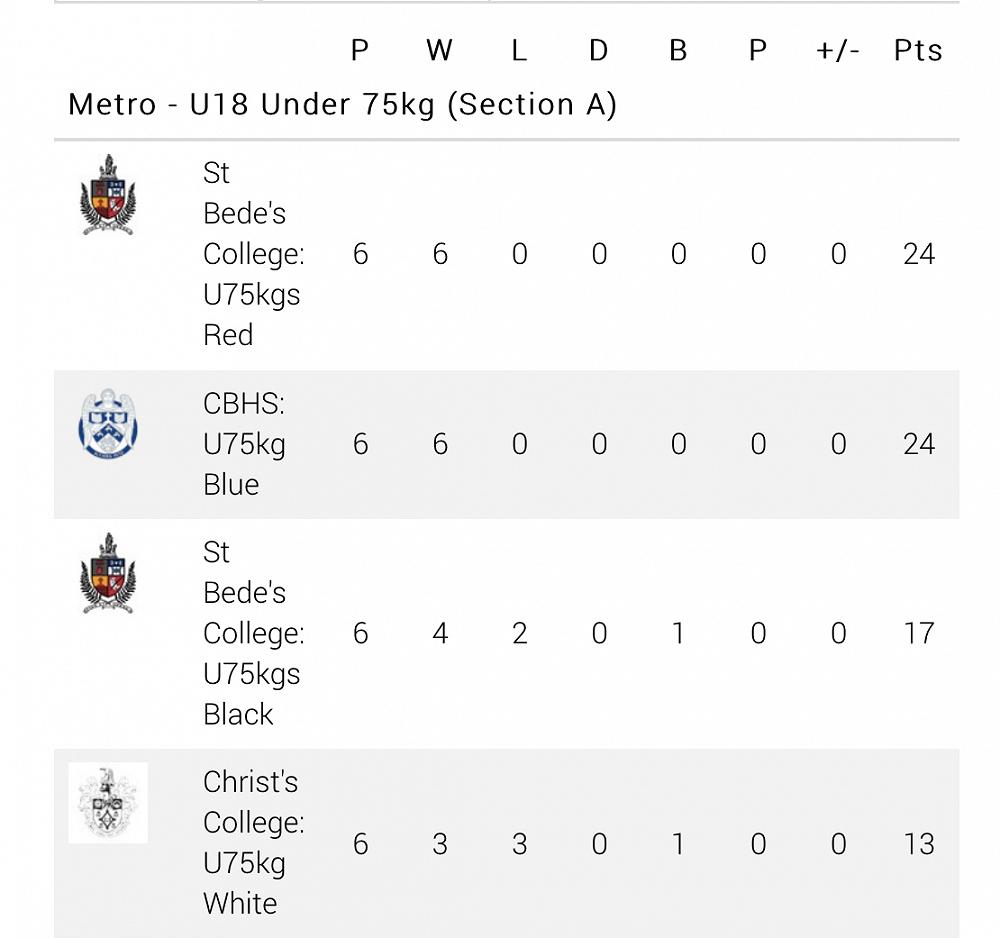Click St Bede's Black losses value 2
Viewport: 1000px width, 938px height.
pyautogui.click(x=519, y=633)
